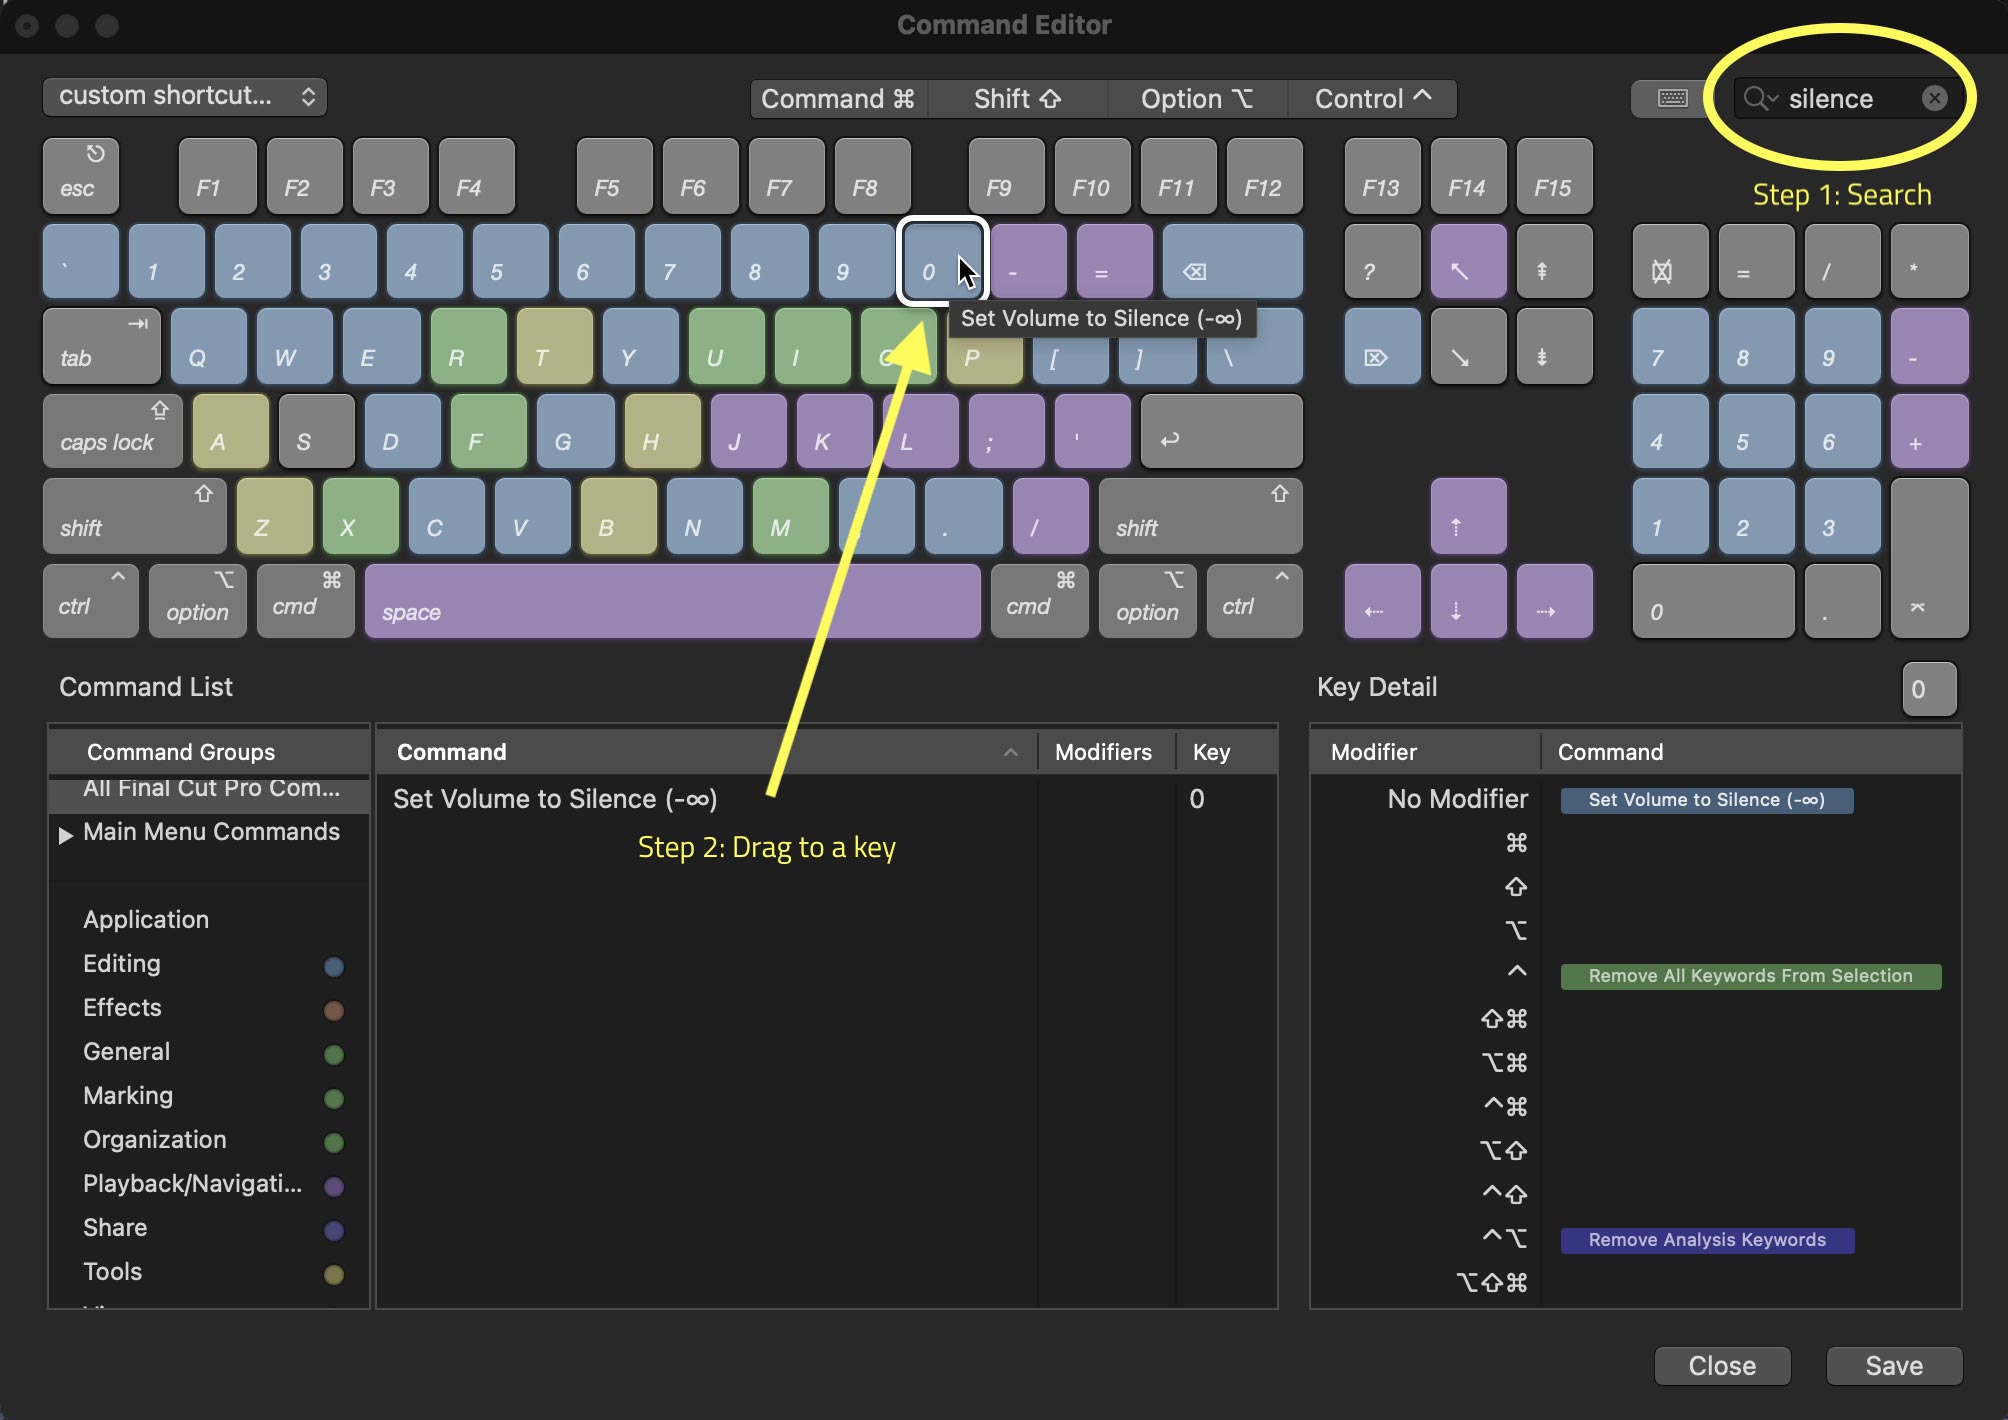The image size is (2008, 1420).
Task: Click the left arrow key
Action: 1382,601
